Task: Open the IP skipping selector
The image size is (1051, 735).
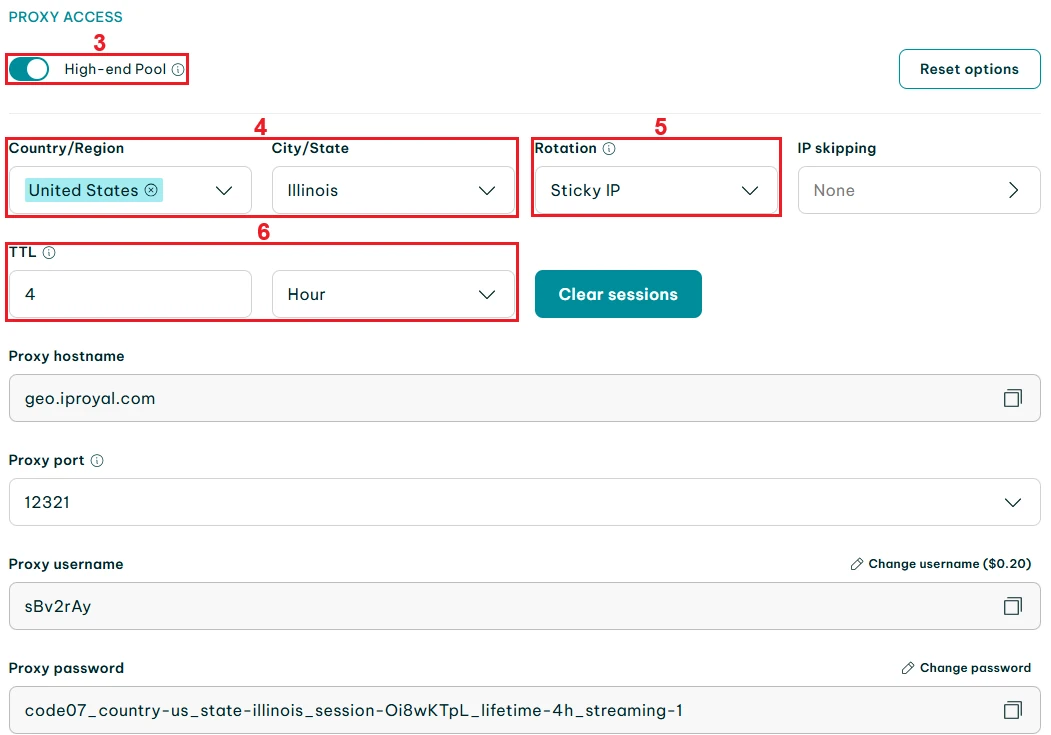Action: coord(918,190)
